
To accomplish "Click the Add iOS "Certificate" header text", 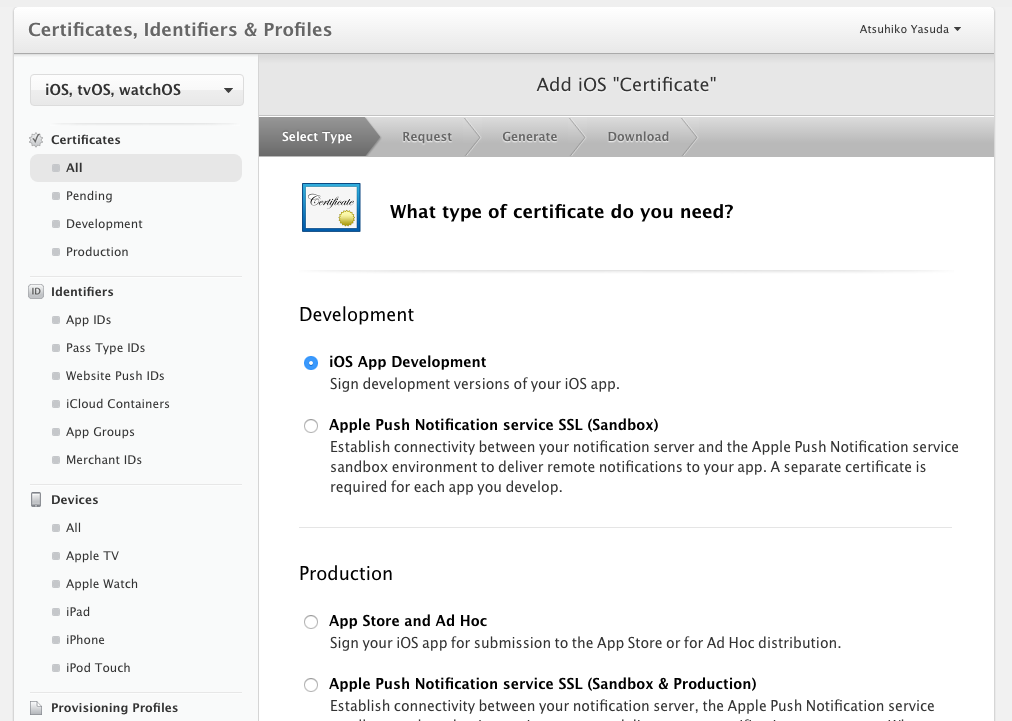I will click(x=626, y=85).
